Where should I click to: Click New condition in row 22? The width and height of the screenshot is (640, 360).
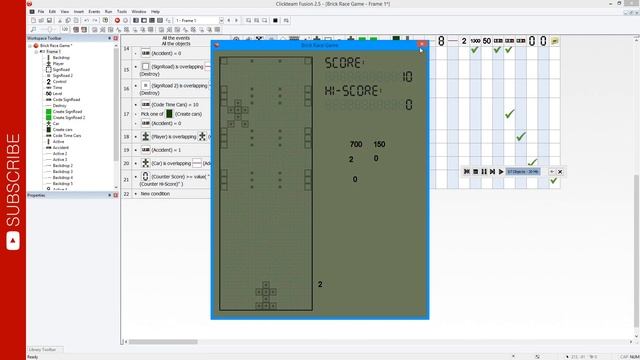point(155,194)
